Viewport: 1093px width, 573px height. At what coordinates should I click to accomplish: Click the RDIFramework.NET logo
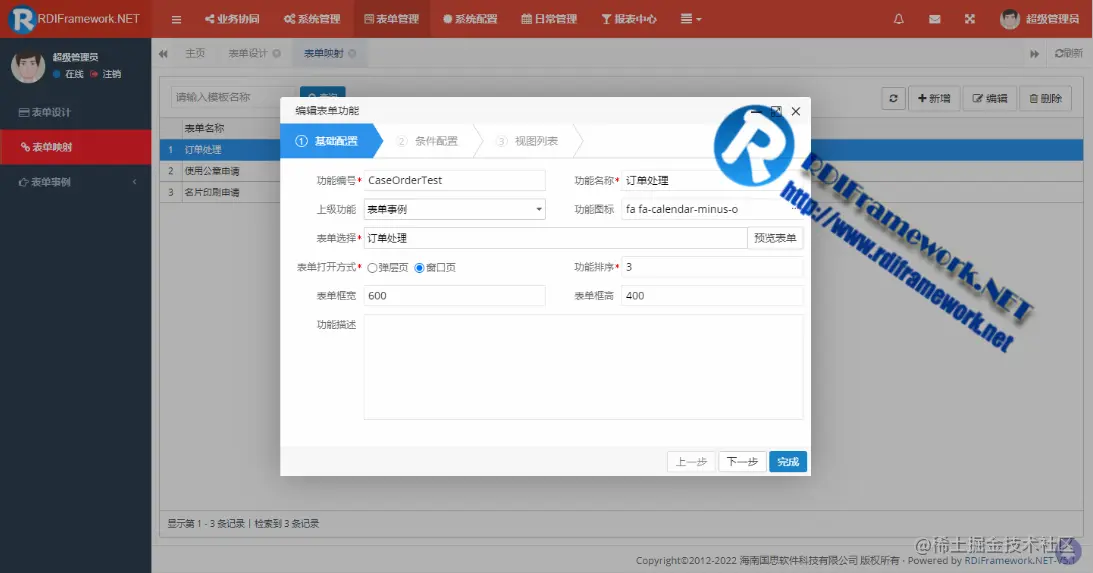click(x=75, y=19)
